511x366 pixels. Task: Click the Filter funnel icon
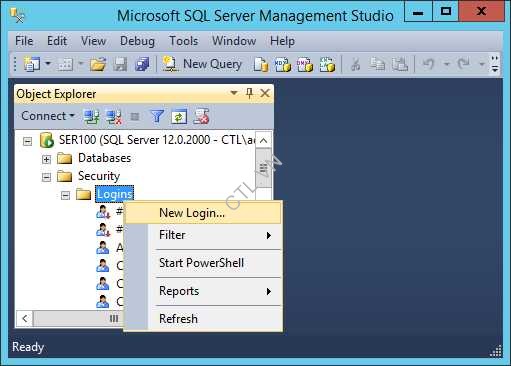pos(157,117)
